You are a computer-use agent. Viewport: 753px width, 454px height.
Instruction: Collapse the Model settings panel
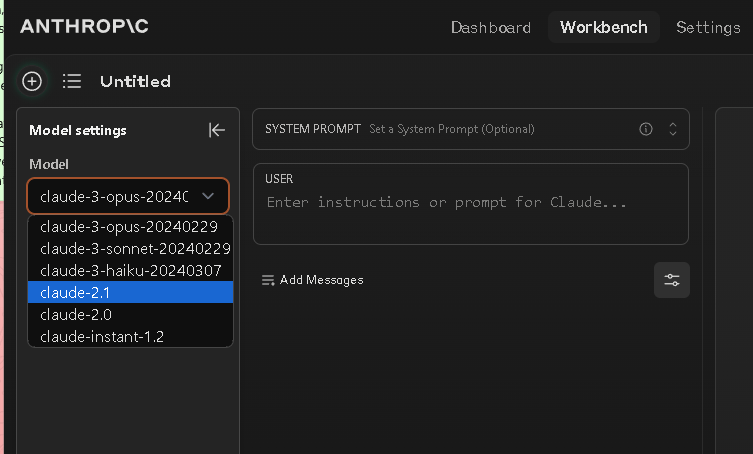click(x=217, y=130)
